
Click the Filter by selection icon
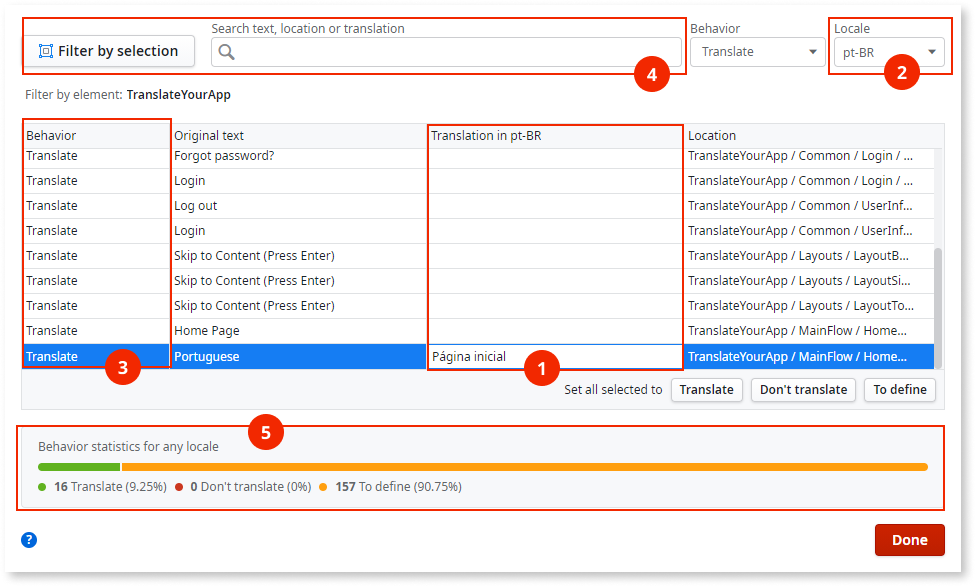pos(46,51)
